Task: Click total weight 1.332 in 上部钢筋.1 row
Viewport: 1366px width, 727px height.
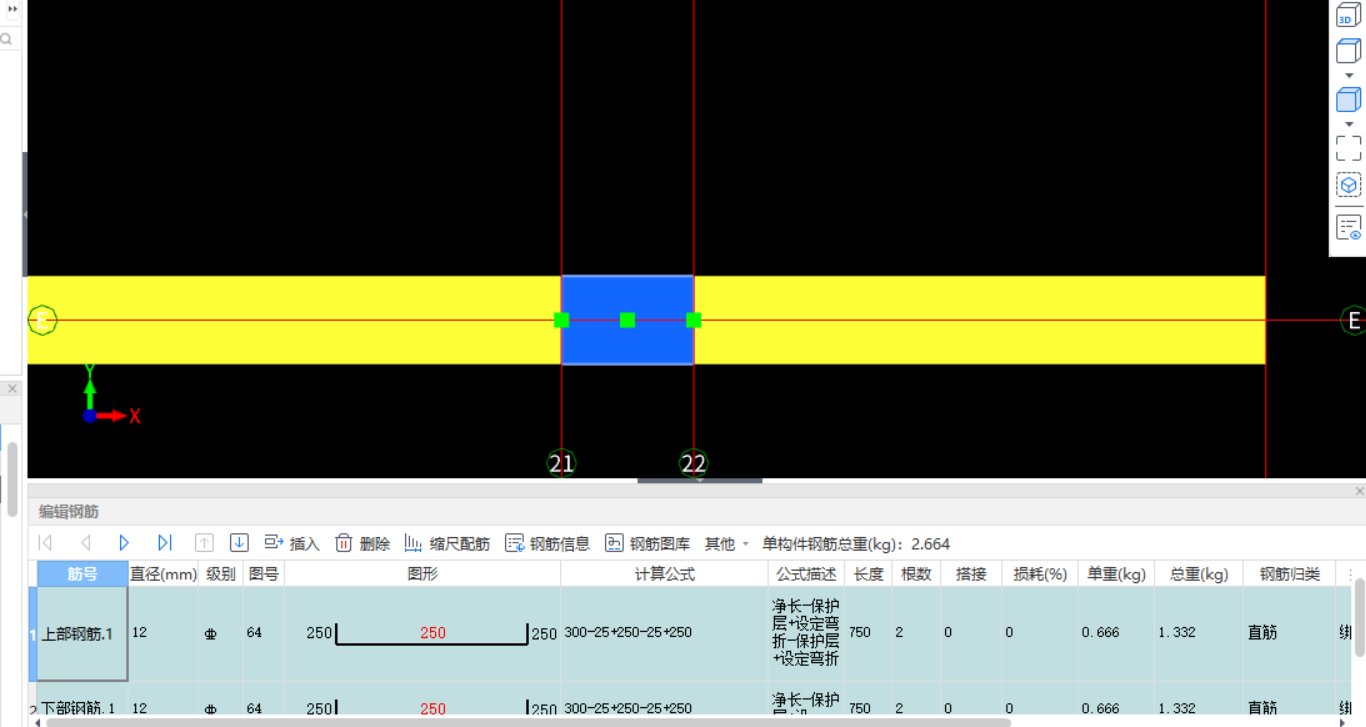Action: coord(1199,633)
